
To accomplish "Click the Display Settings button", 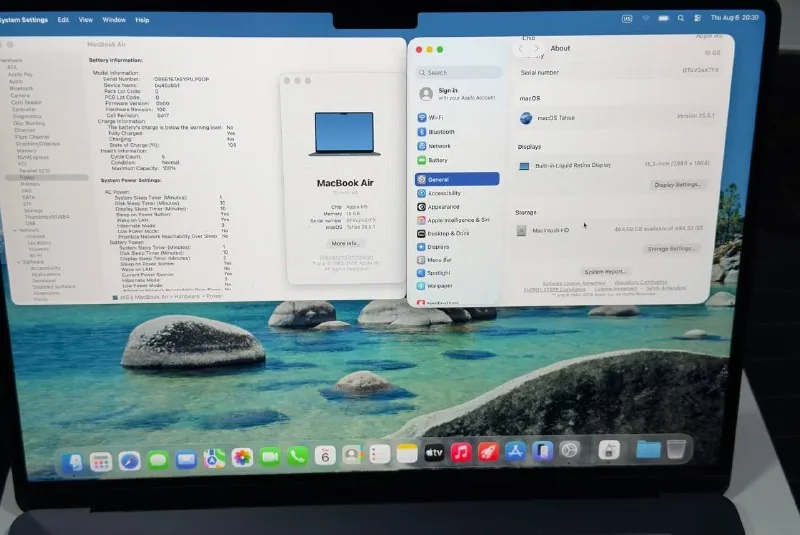I will pyautogui.click(x=677, y=185).
